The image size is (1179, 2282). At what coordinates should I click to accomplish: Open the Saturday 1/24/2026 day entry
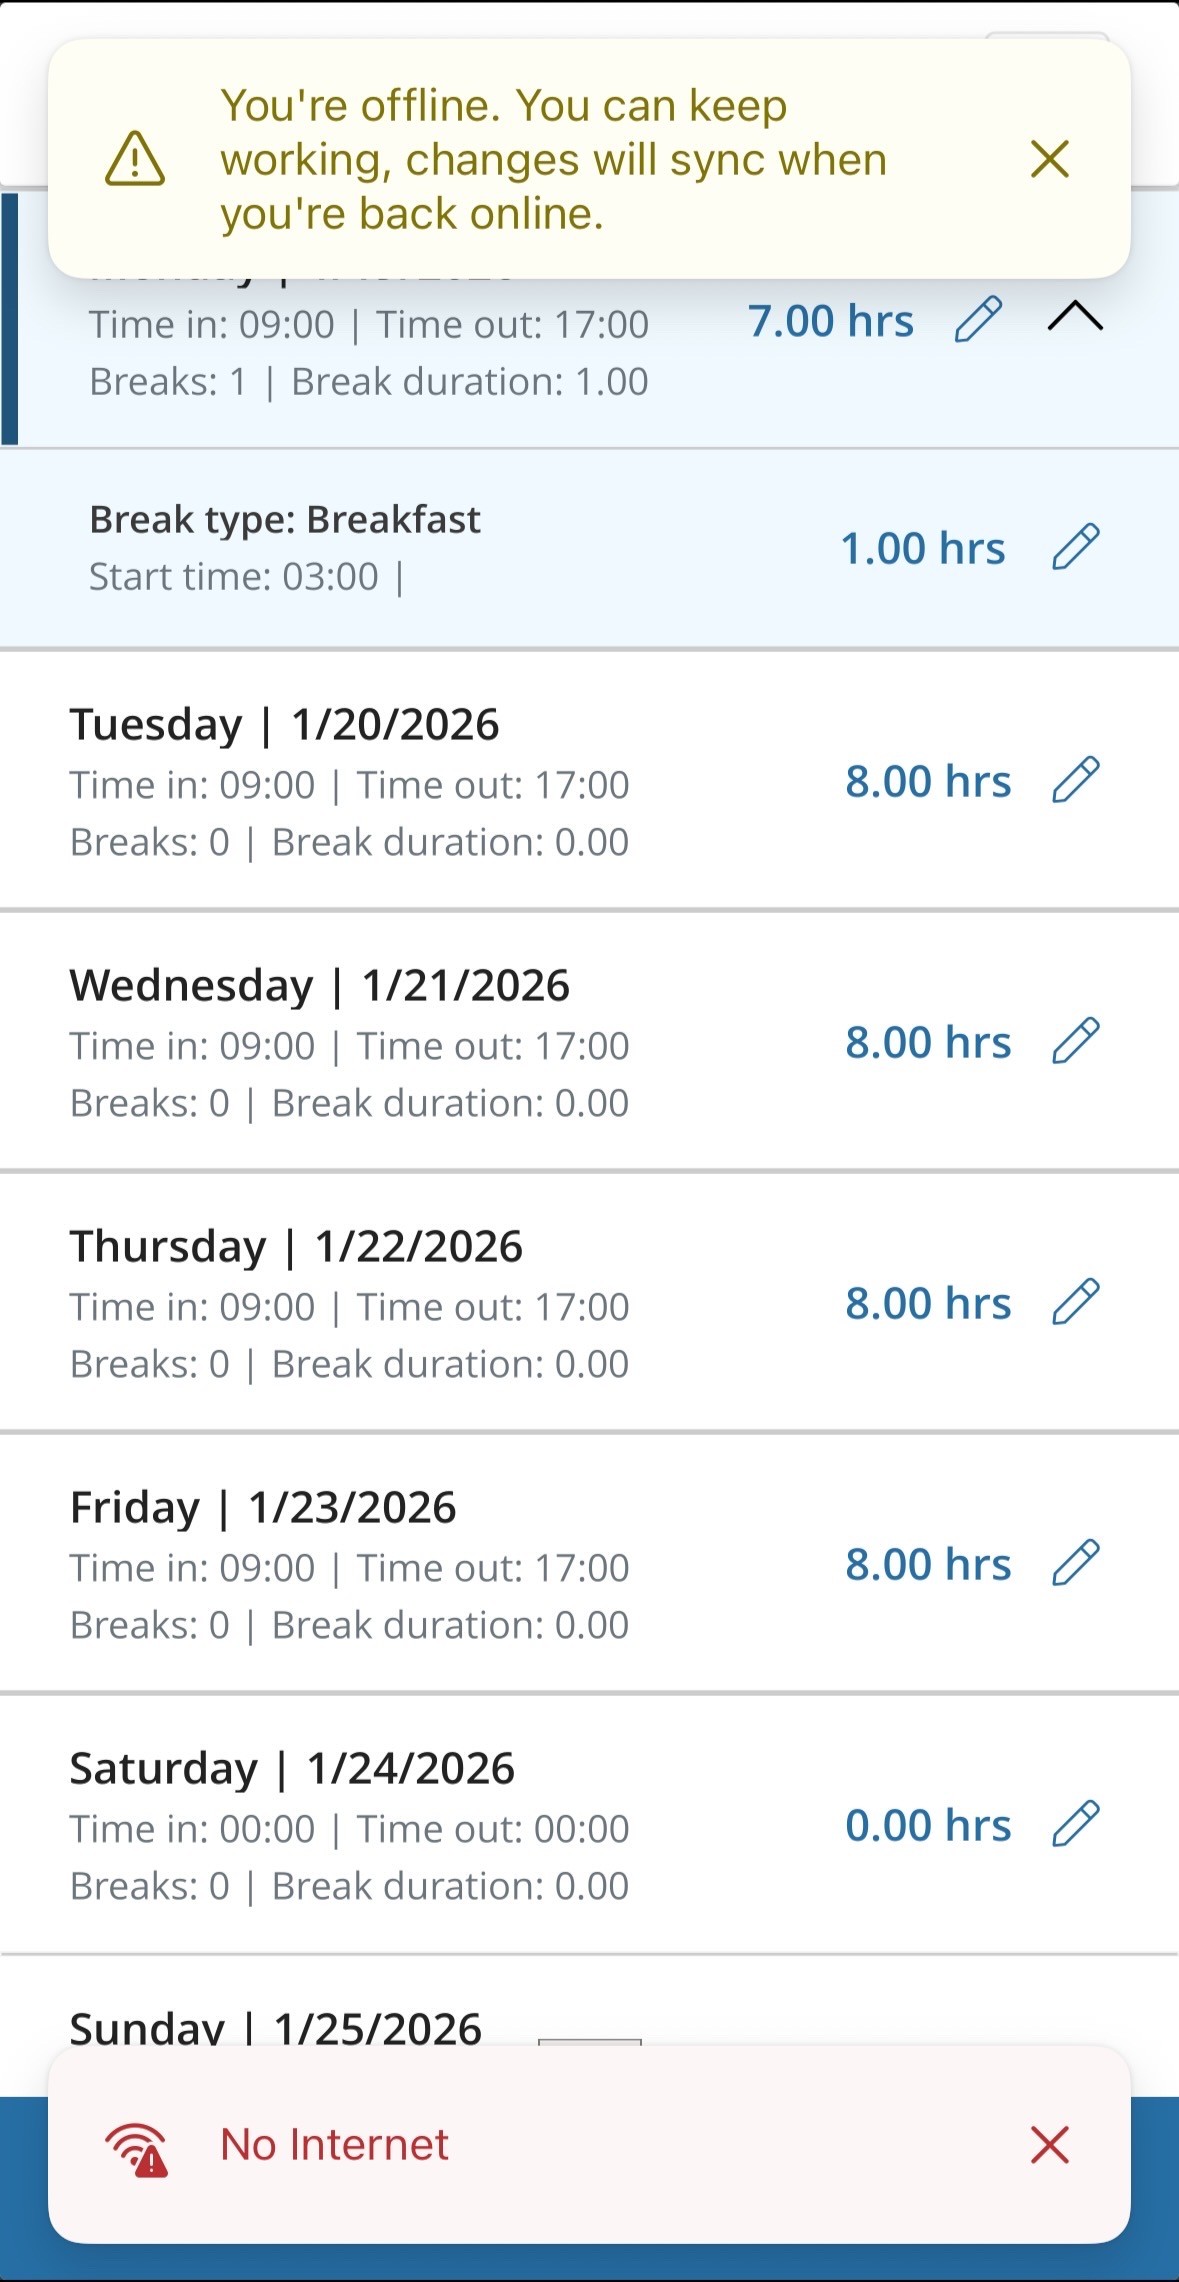tap(400, 1826)
